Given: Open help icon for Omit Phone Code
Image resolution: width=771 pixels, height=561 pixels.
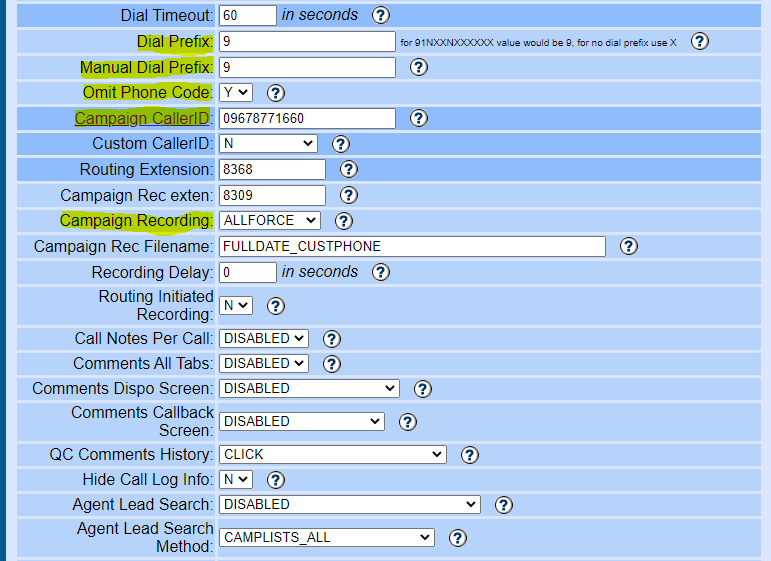Looking at the screenshot, I should pyautogui.click(x=275, y=93).
